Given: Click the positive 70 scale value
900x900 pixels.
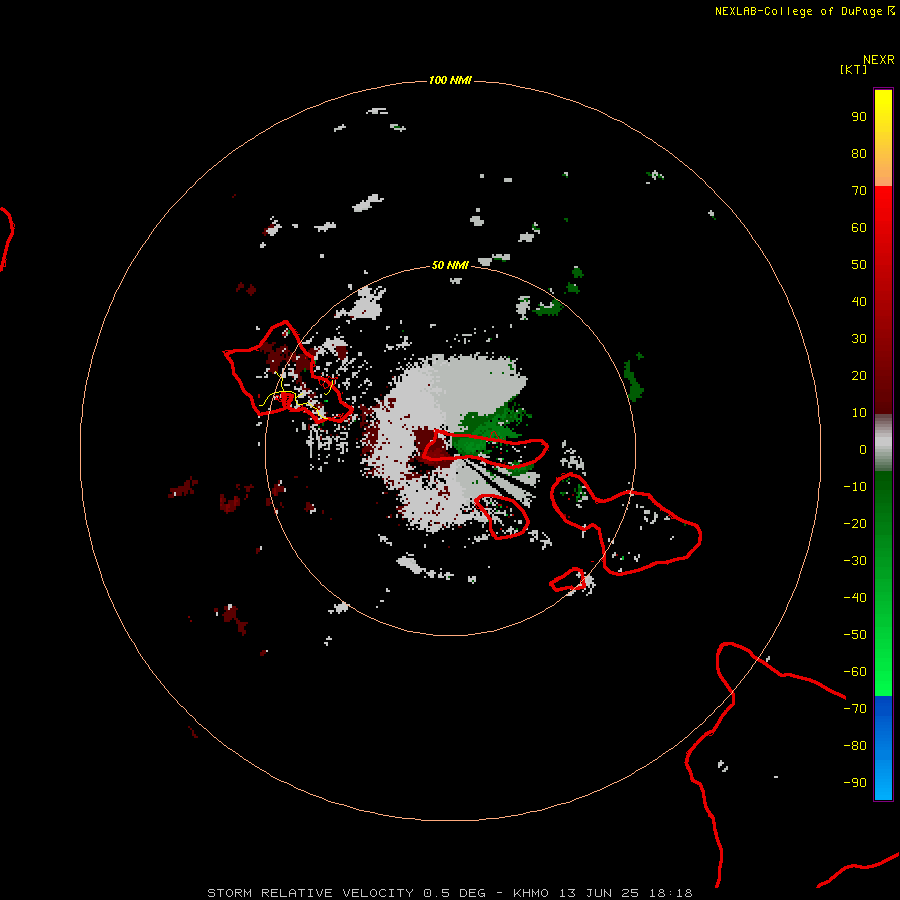Looking at the screenshot, I should [859, 191].
